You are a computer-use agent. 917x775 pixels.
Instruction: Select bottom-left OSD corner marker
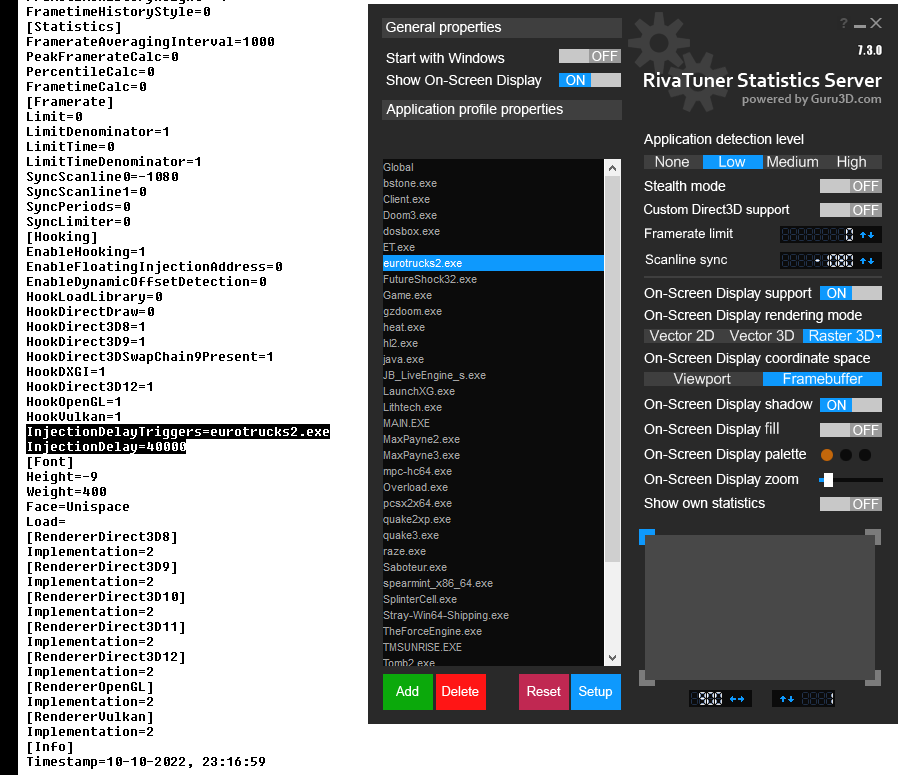[647, 678]
